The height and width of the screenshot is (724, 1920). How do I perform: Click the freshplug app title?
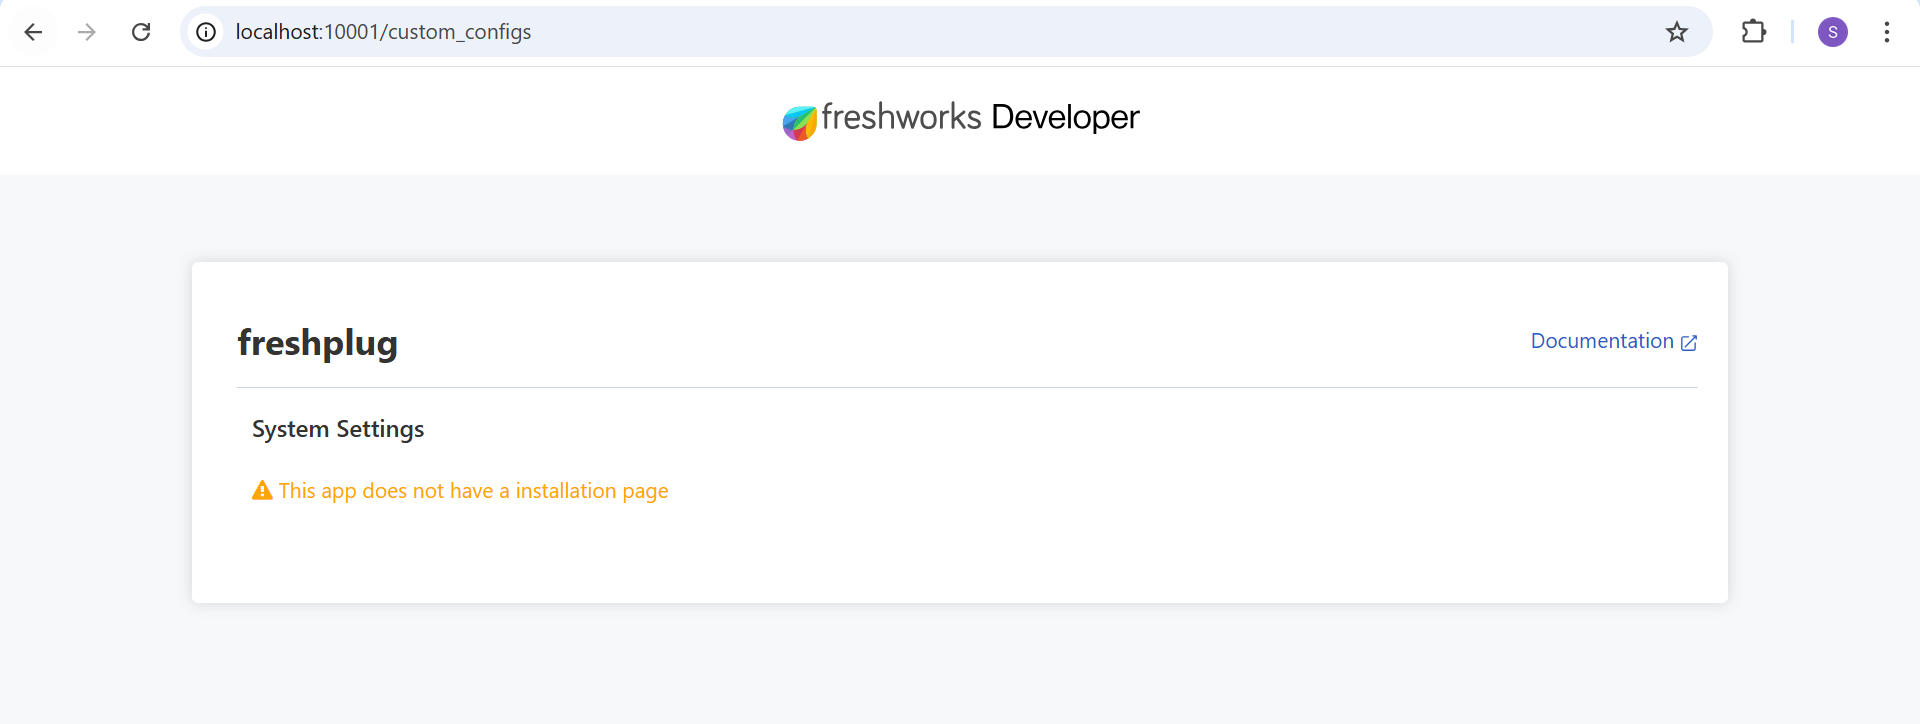(317, 343)
